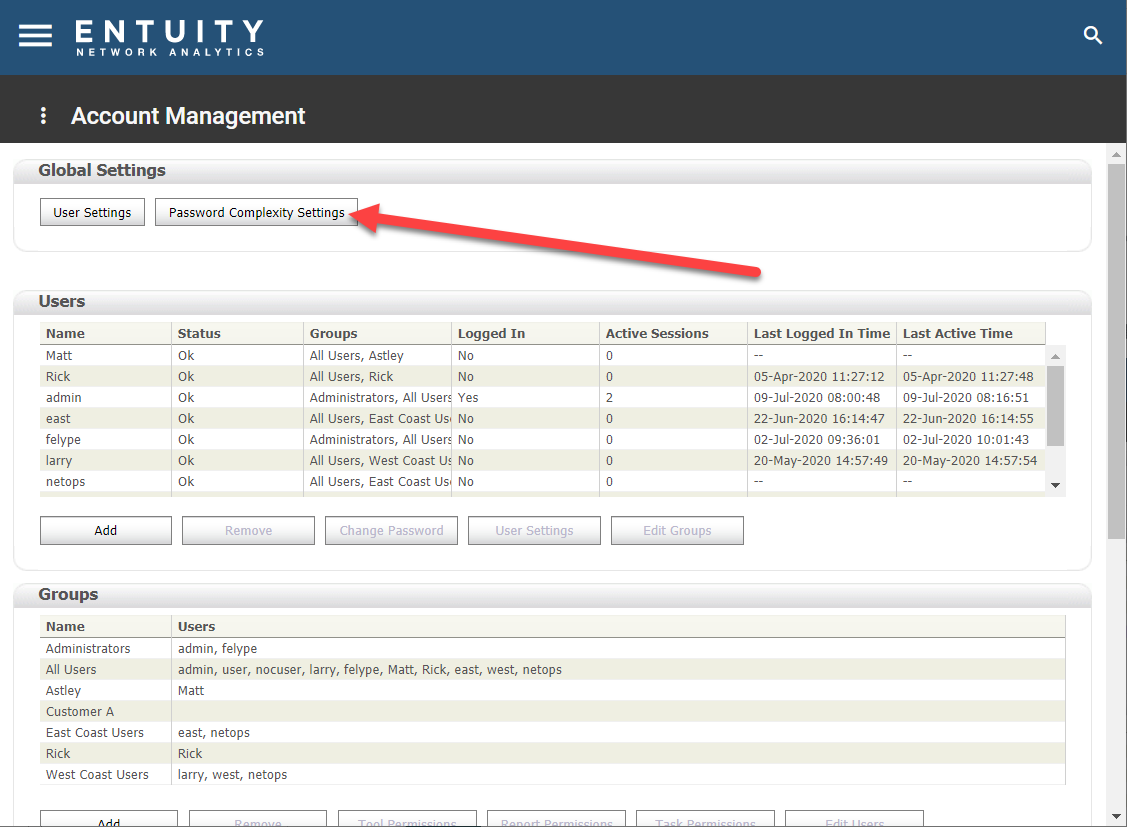Screen dimensions: 1127x827
Task: Select the Rick group row
Action: [x=553, y=754]
